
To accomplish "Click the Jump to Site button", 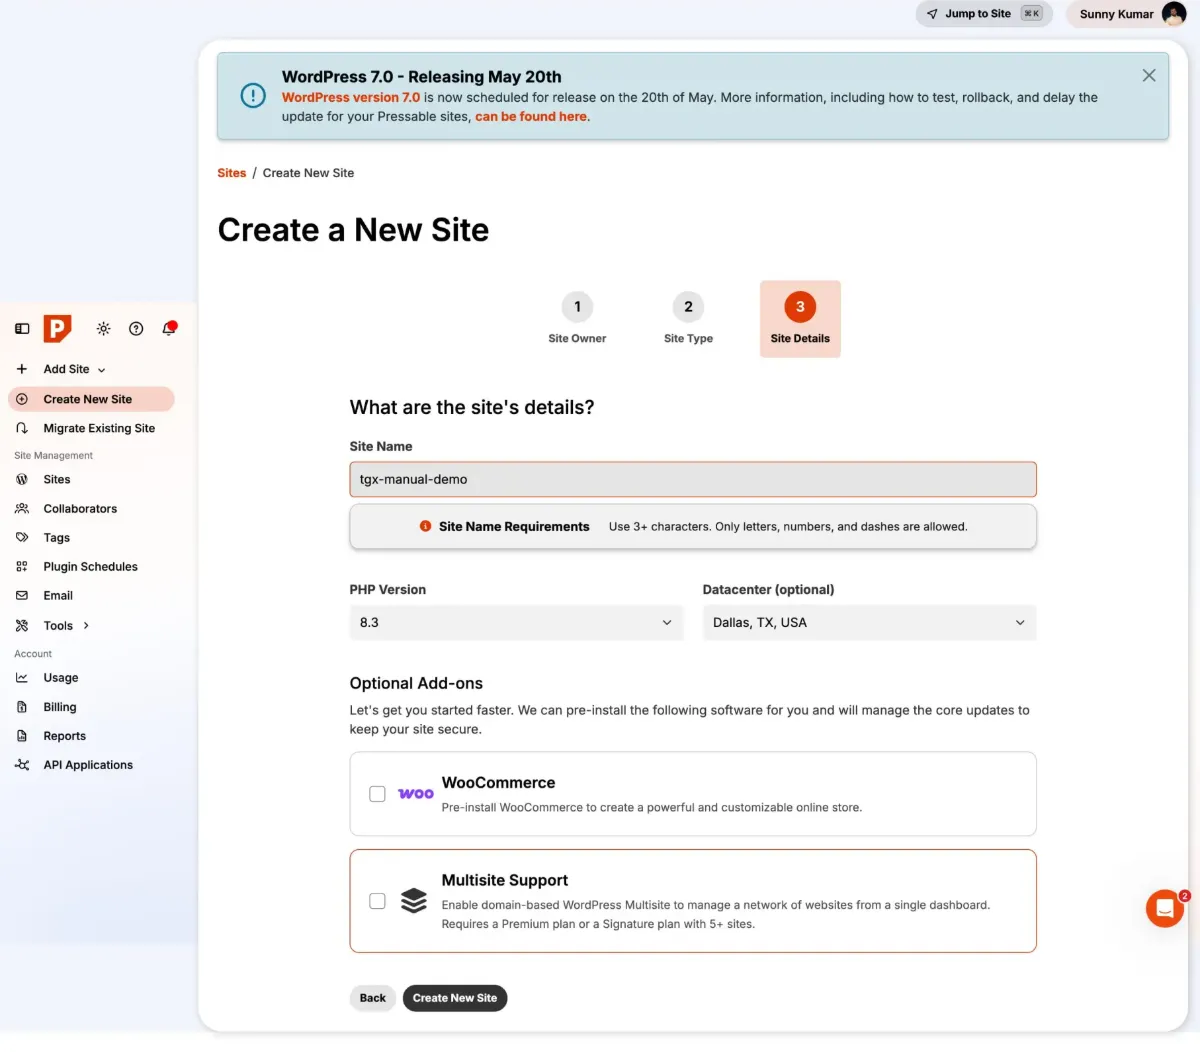I will tap(984, 14).
